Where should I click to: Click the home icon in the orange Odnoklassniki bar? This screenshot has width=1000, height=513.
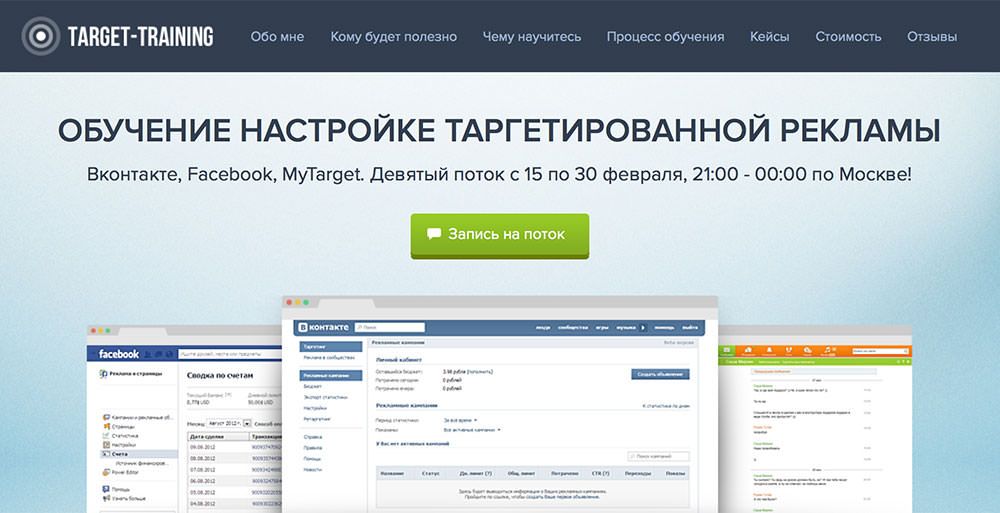coord(748,350)
